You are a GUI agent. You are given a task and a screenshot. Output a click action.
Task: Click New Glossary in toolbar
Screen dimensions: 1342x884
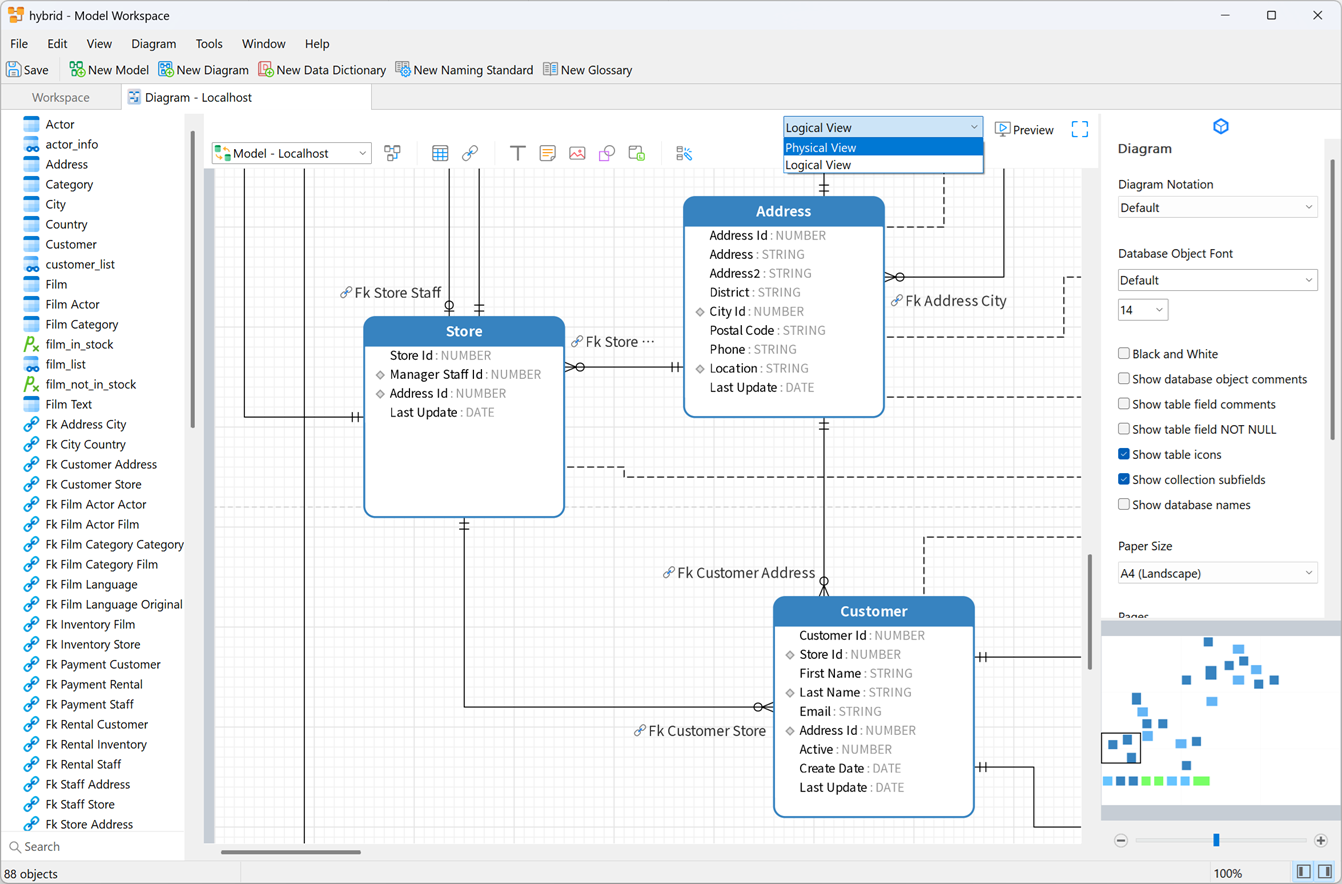click(x=587, y=70)
